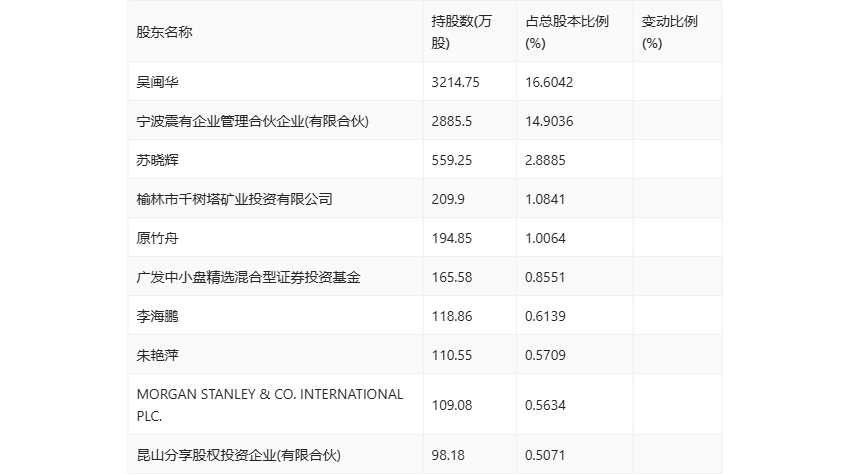Select the 股东名称 column header
Image resolution: width=850 pixels, height=474 pixels.
164,32
